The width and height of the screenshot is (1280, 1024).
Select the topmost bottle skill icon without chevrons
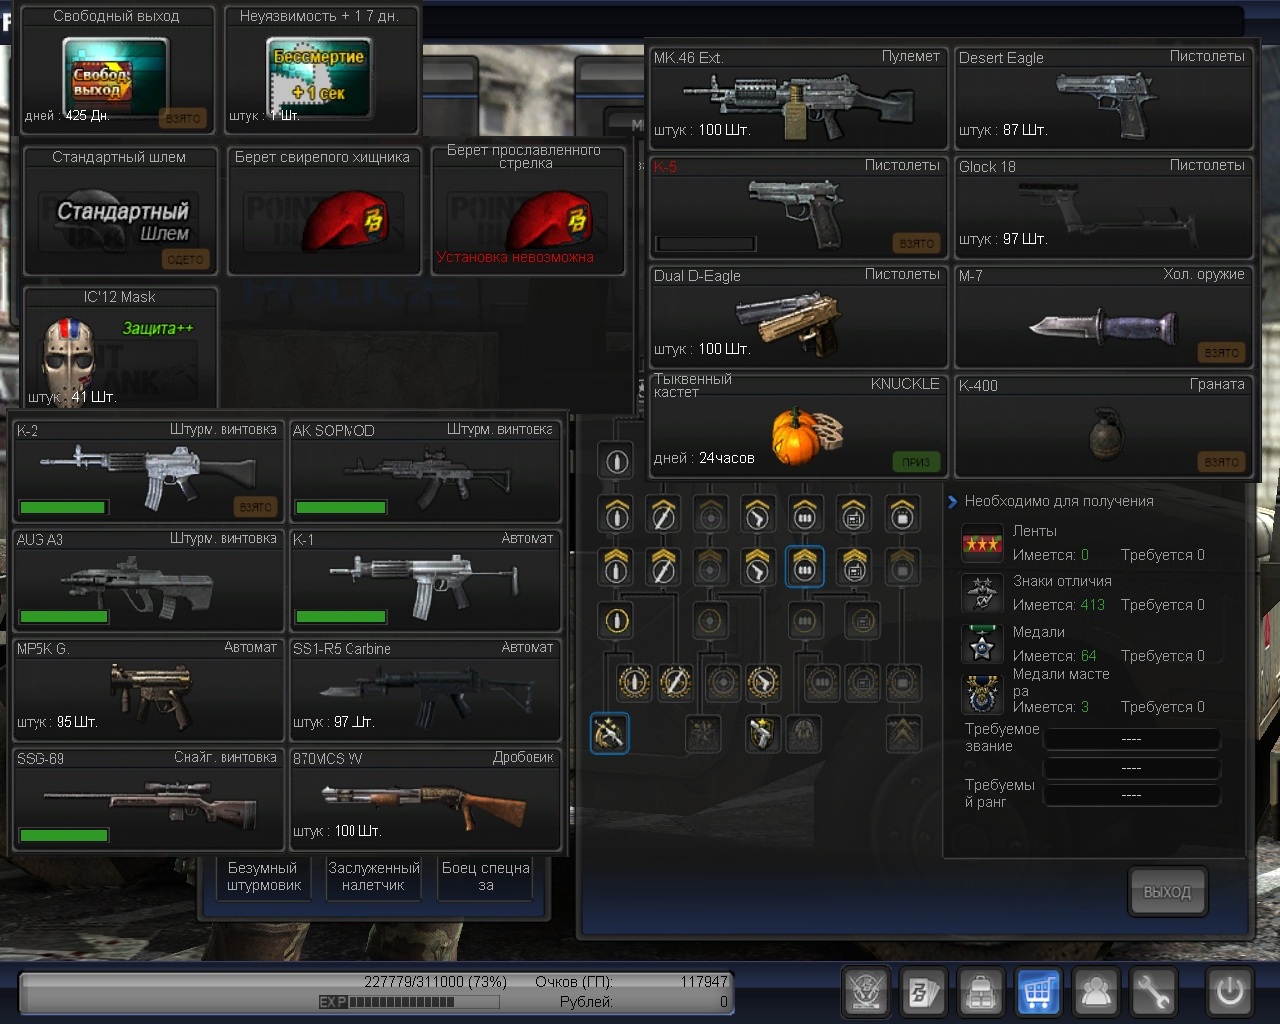coord(617,461)
